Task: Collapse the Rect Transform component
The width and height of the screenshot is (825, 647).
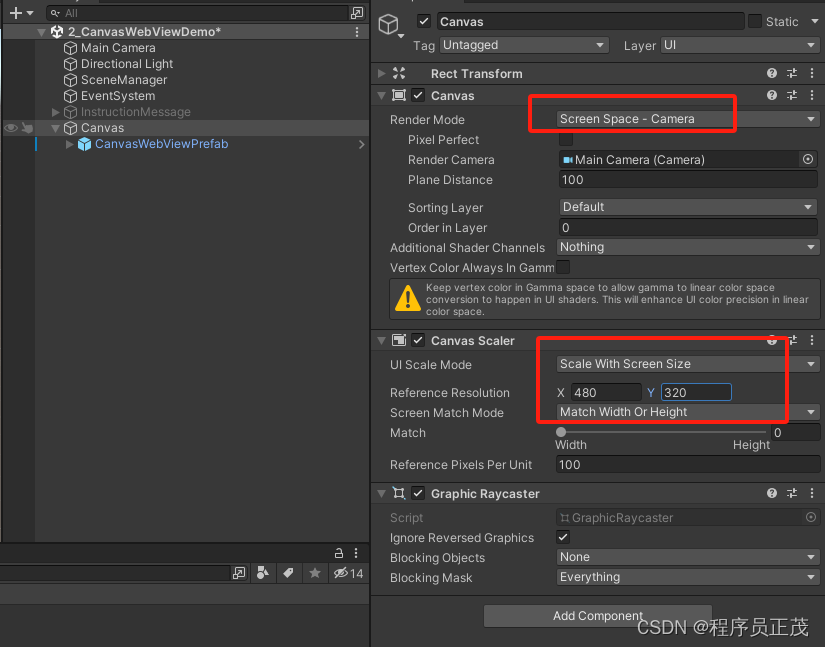Action: (380, 72)
